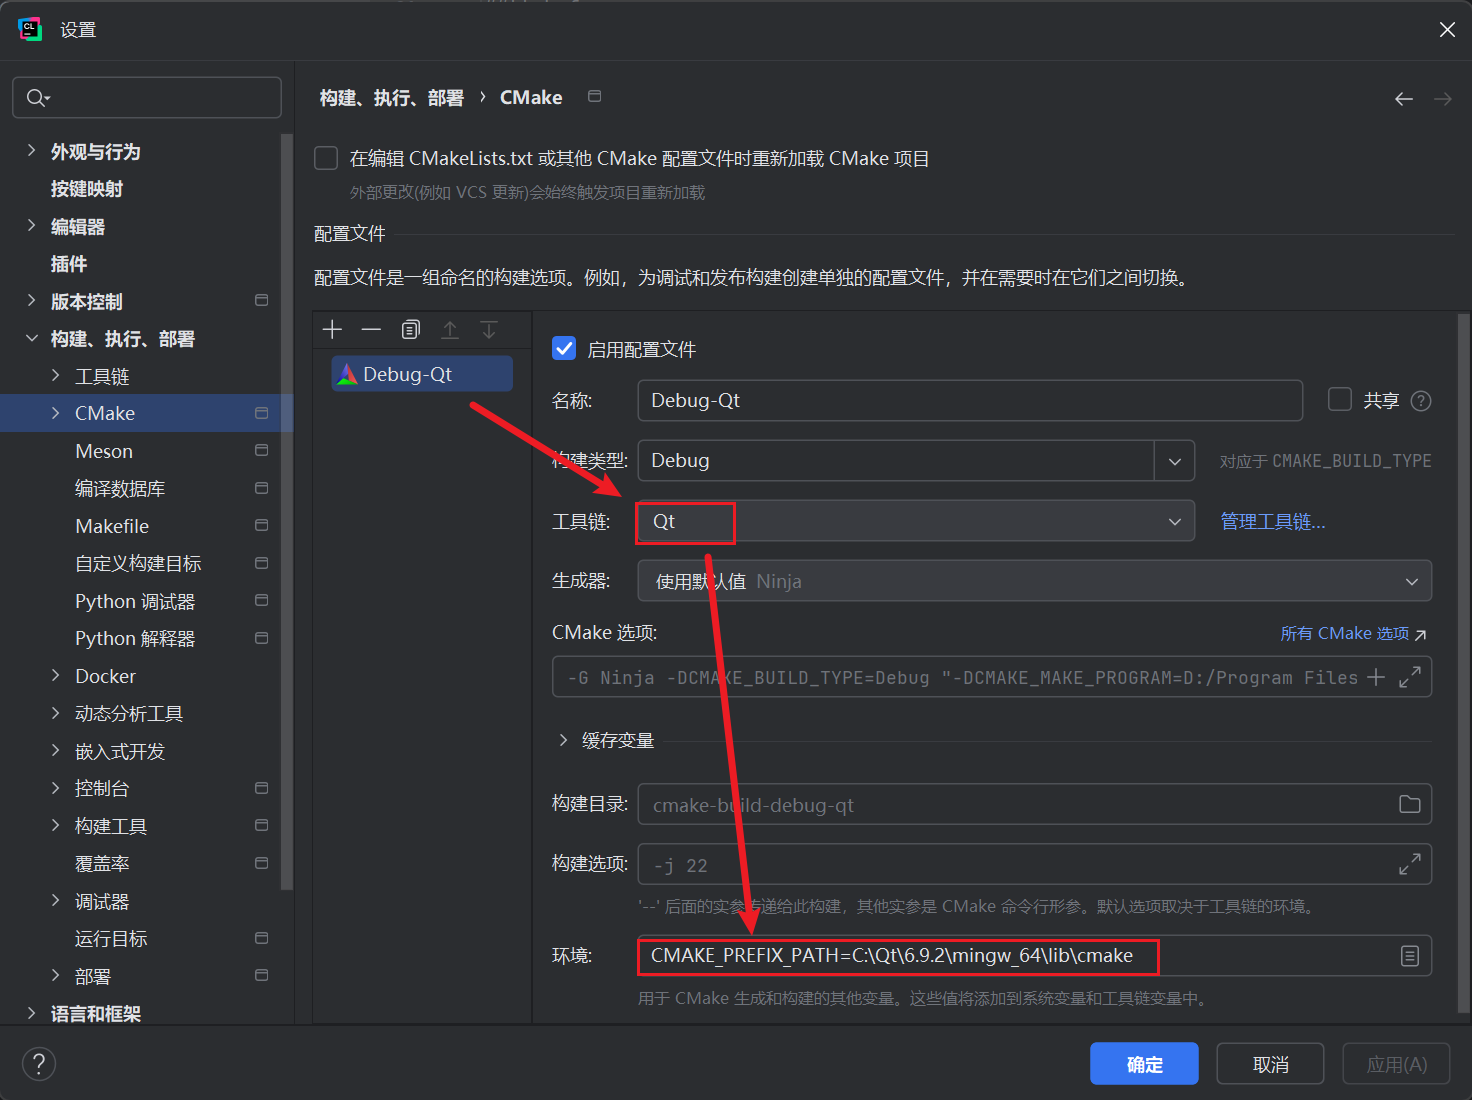1472x1100 pixels.
Task: Expand the 构建选项 field with expand icon
Action: tap(1410, 864)
